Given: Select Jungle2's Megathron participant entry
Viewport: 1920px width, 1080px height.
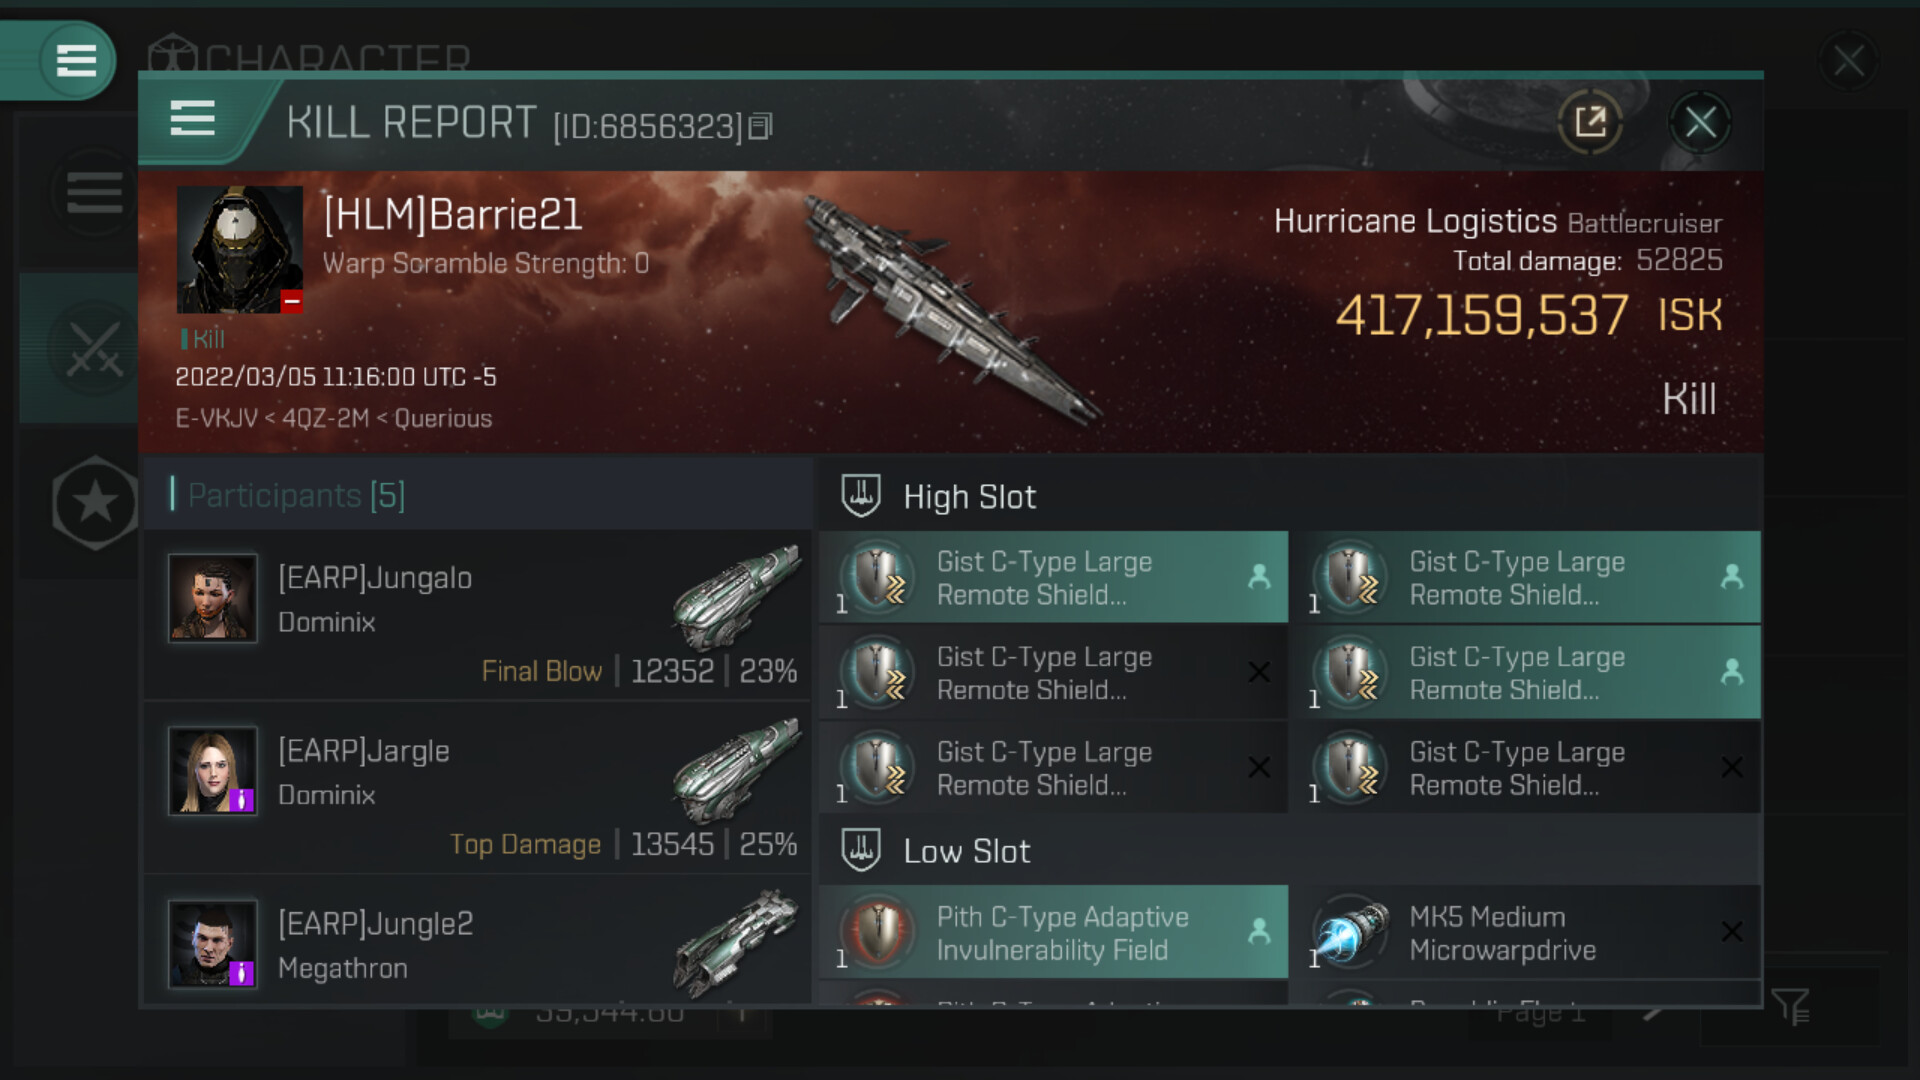Looking at the screenshot, I should 477,943.
